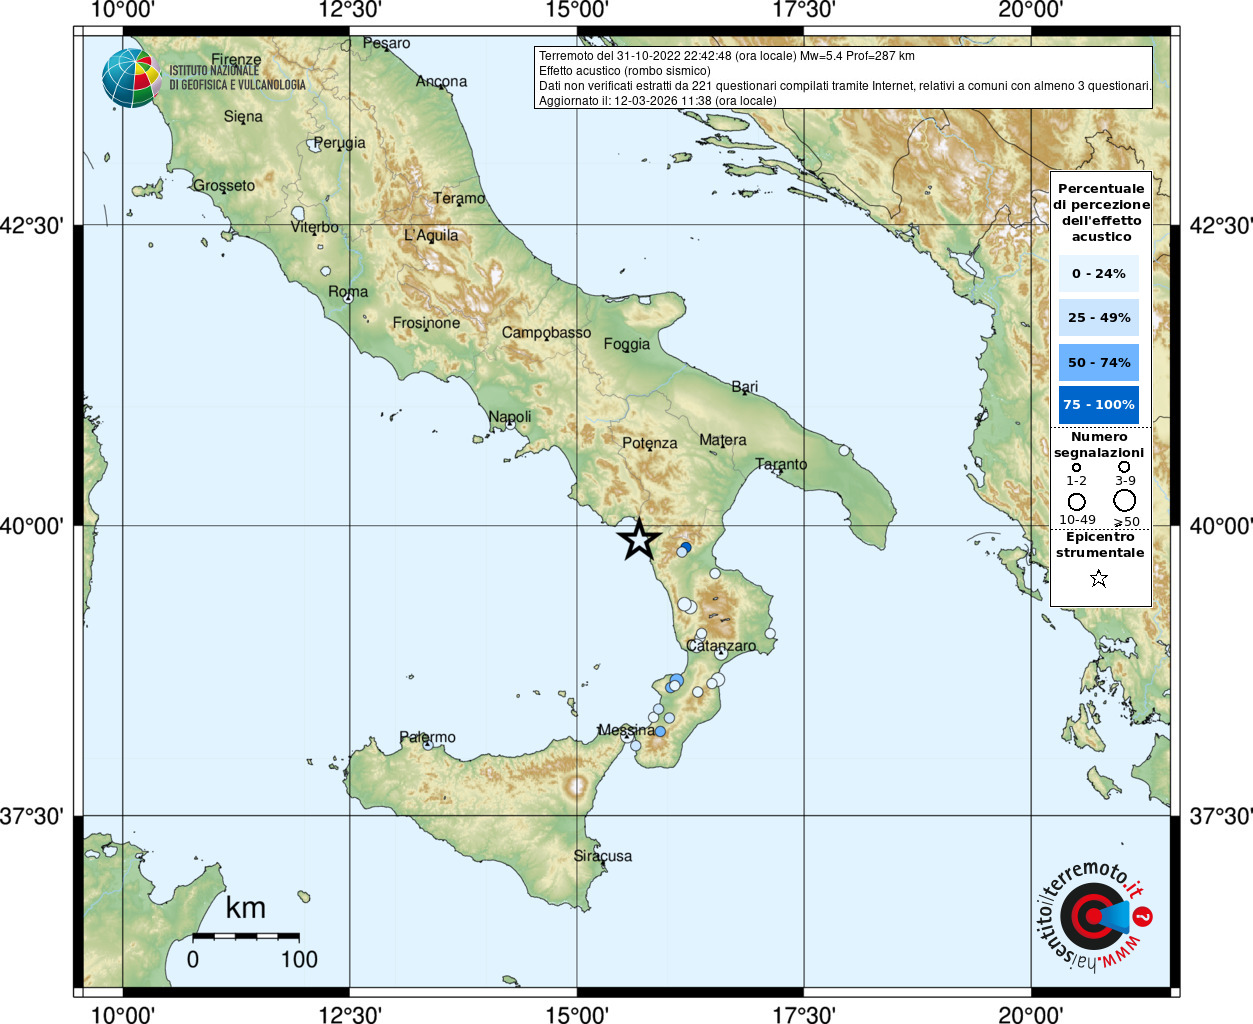Select the 50 - 74% legend swatch
This screenshot has height=1024, width=1253.
click(1099, 362)
